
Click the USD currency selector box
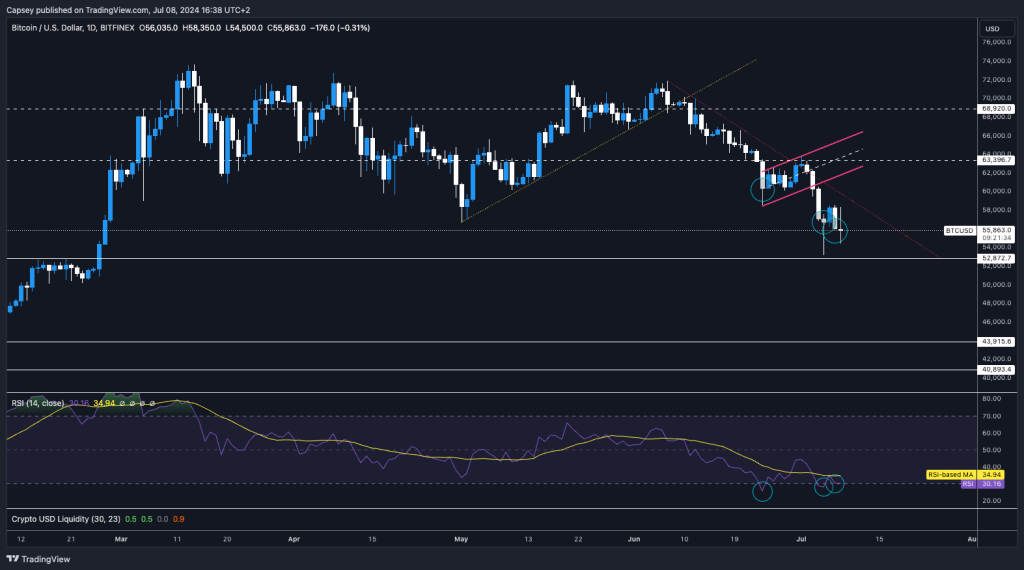992,28
